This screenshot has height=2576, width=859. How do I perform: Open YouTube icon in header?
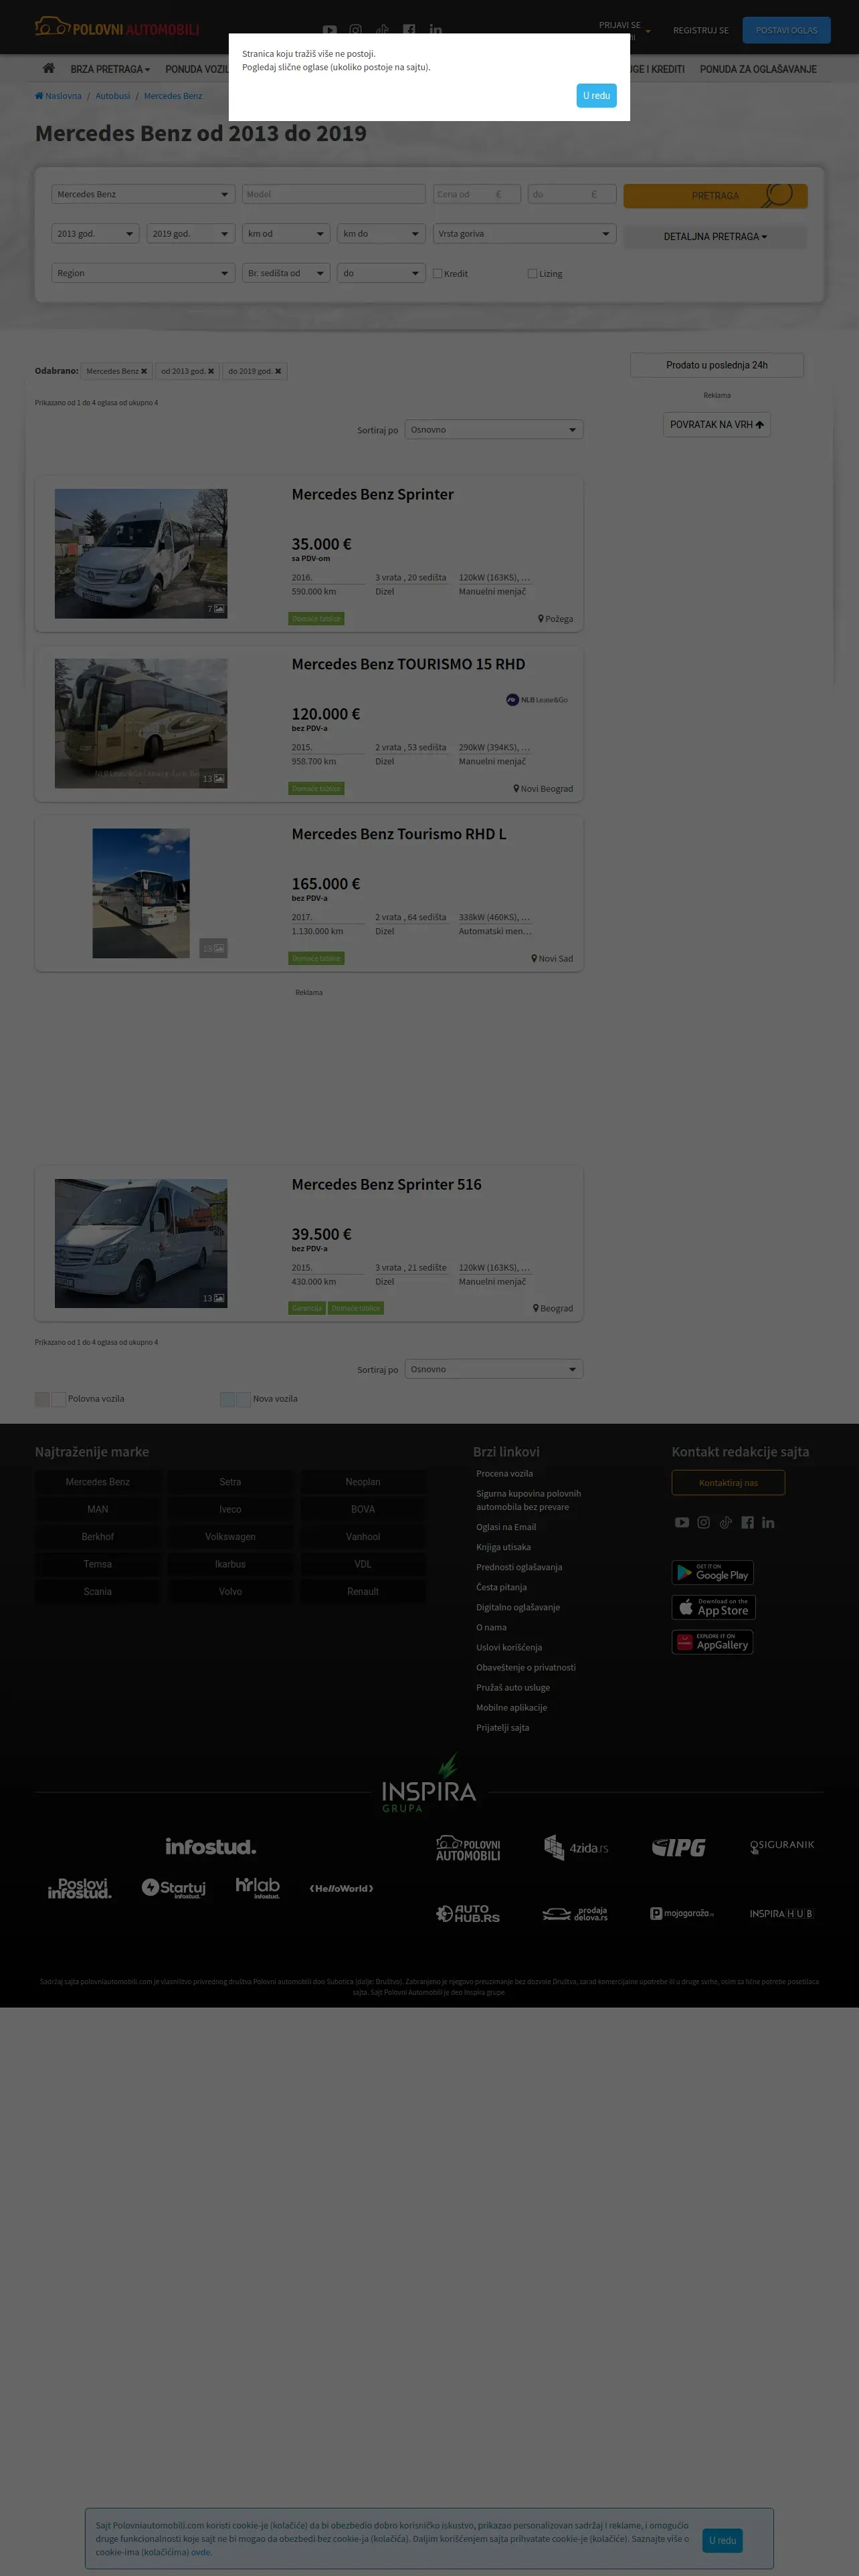(329, 30)
